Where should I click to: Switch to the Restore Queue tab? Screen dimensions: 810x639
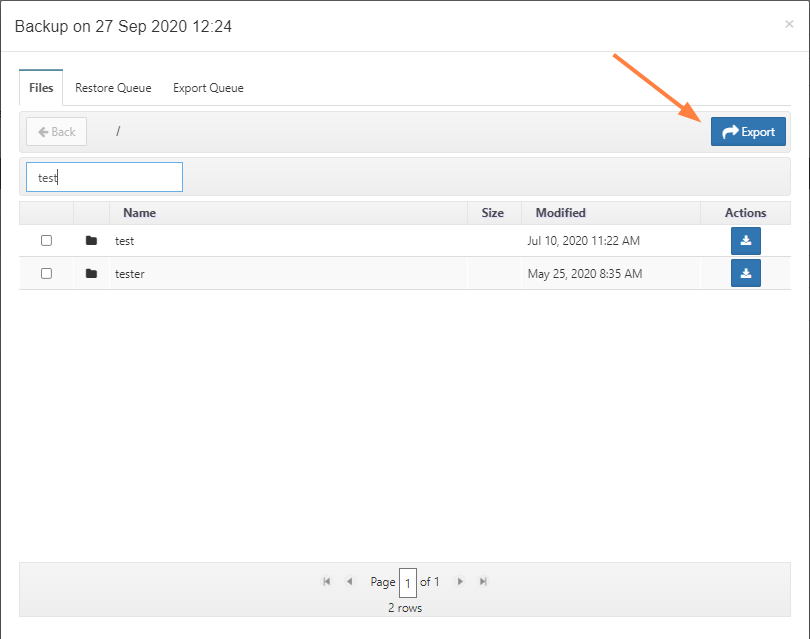(x=113, y=88)
